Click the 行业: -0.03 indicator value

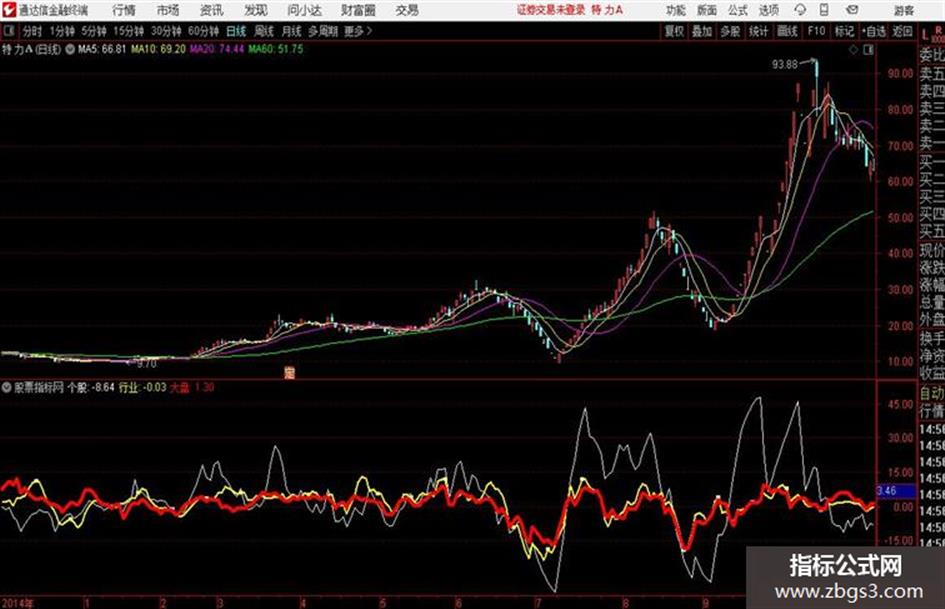[x=142, y=387]
